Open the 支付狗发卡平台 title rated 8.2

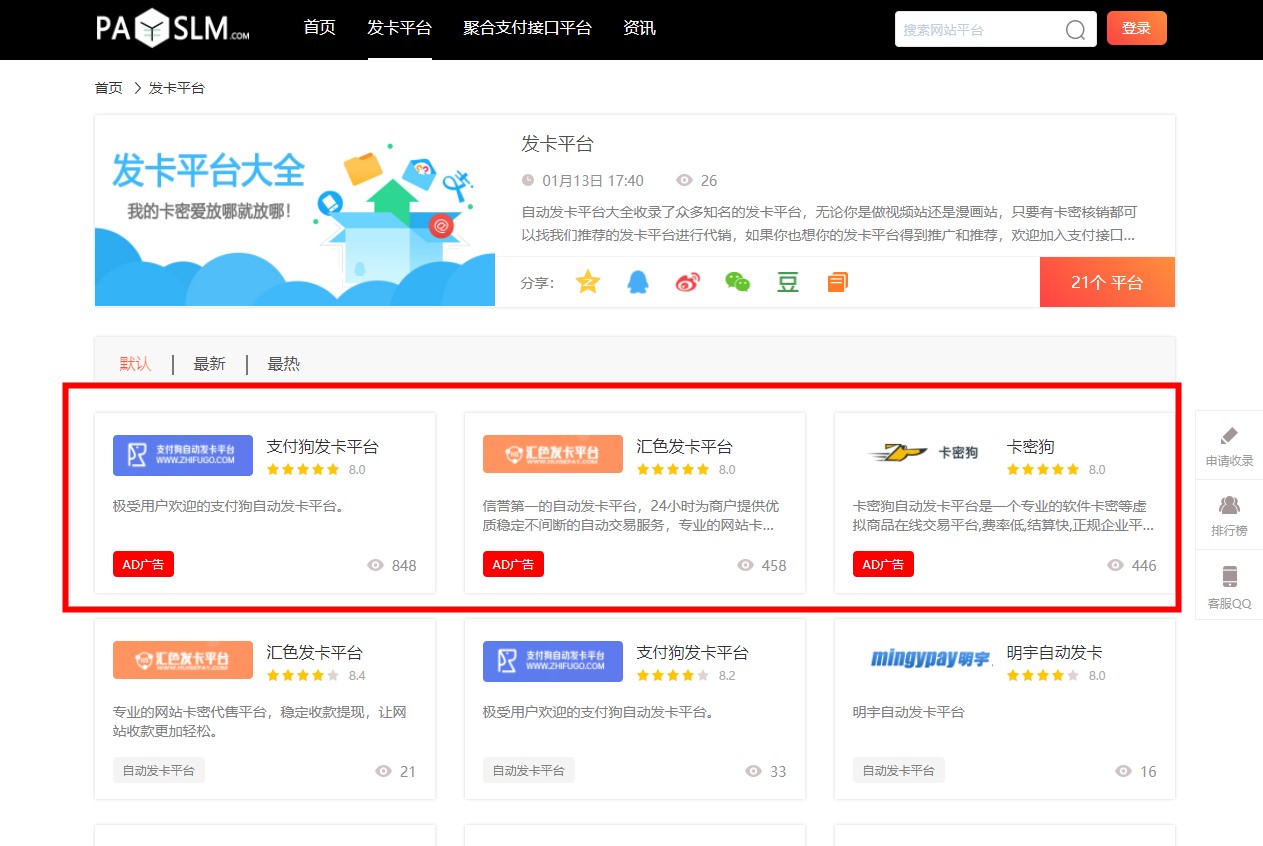point(693,653)
